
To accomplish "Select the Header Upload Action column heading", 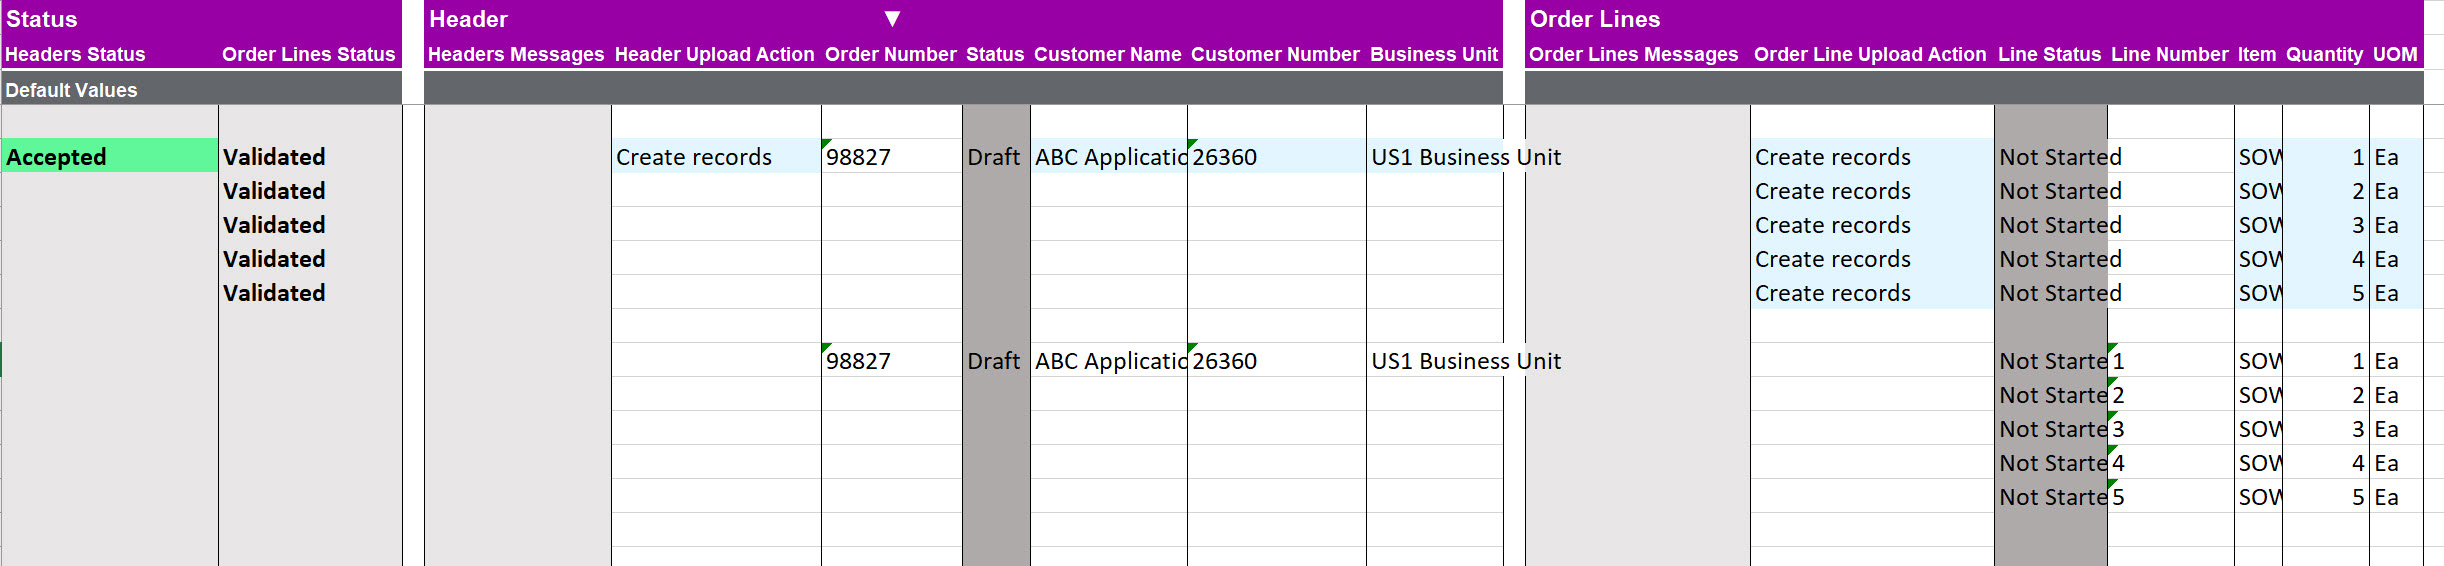I will (714, 55).
